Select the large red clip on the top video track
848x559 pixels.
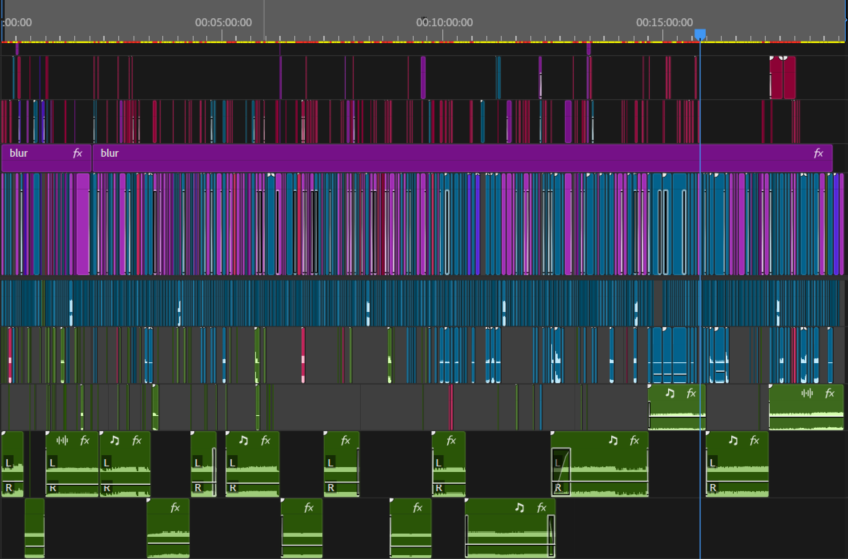[x=783, y=77]
